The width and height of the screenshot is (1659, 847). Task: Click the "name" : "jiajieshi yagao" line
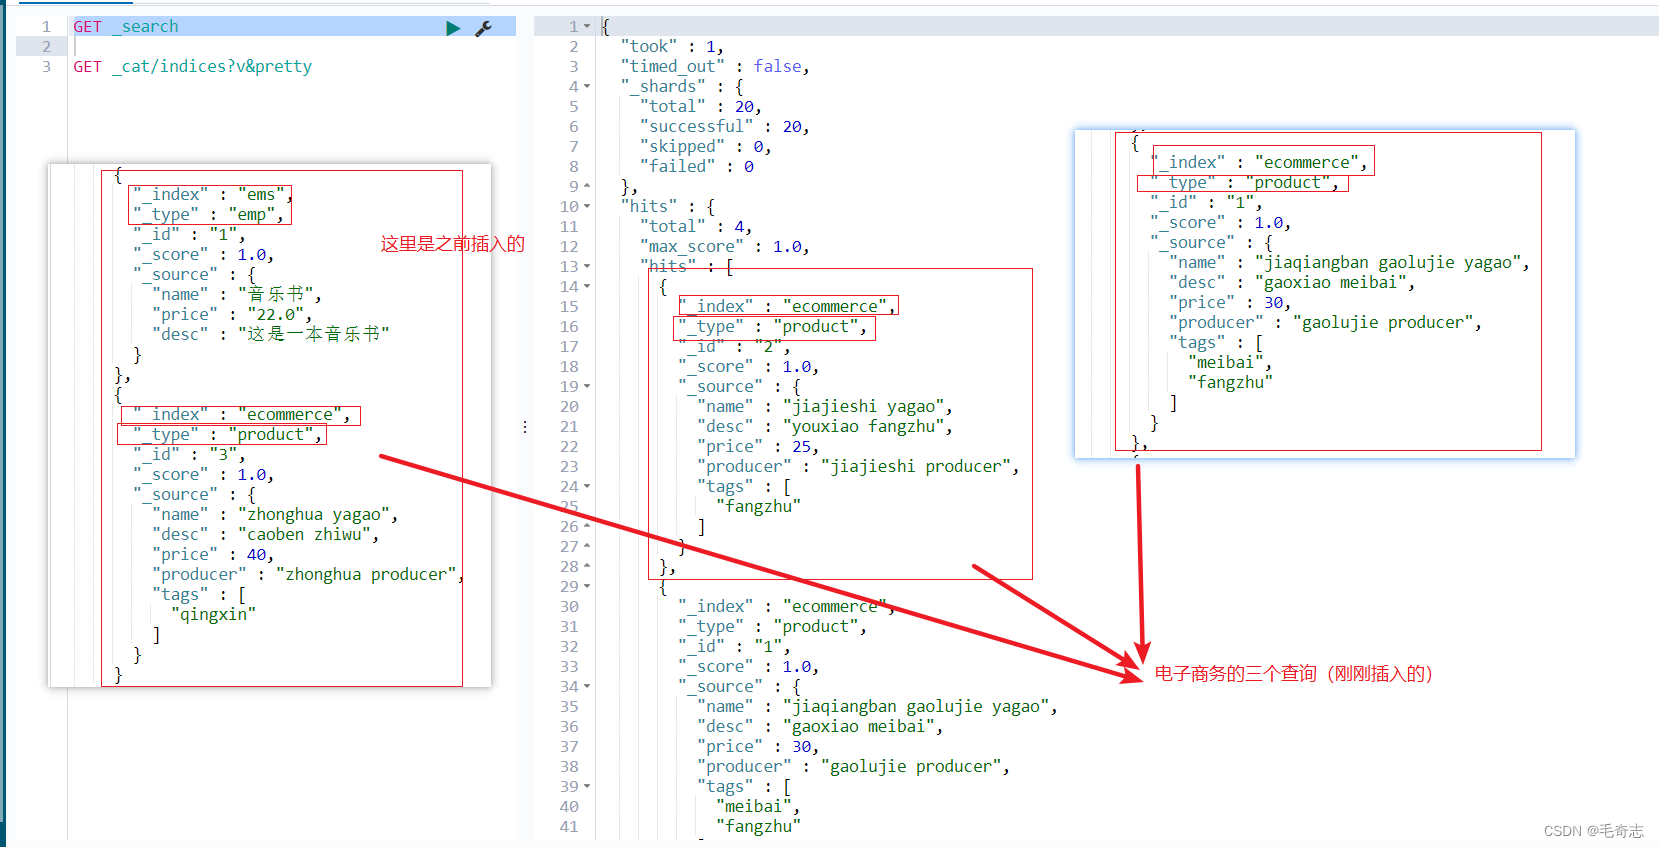tap(825, 407)
